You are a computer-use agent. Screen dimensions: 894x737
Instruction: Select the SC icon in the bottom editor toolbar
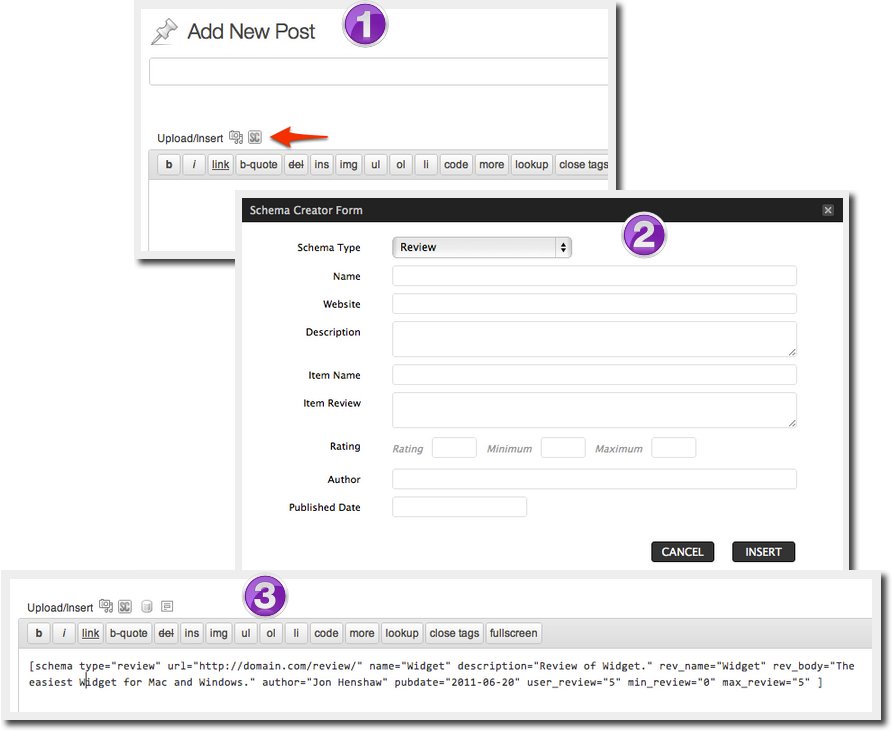[125, 606]
